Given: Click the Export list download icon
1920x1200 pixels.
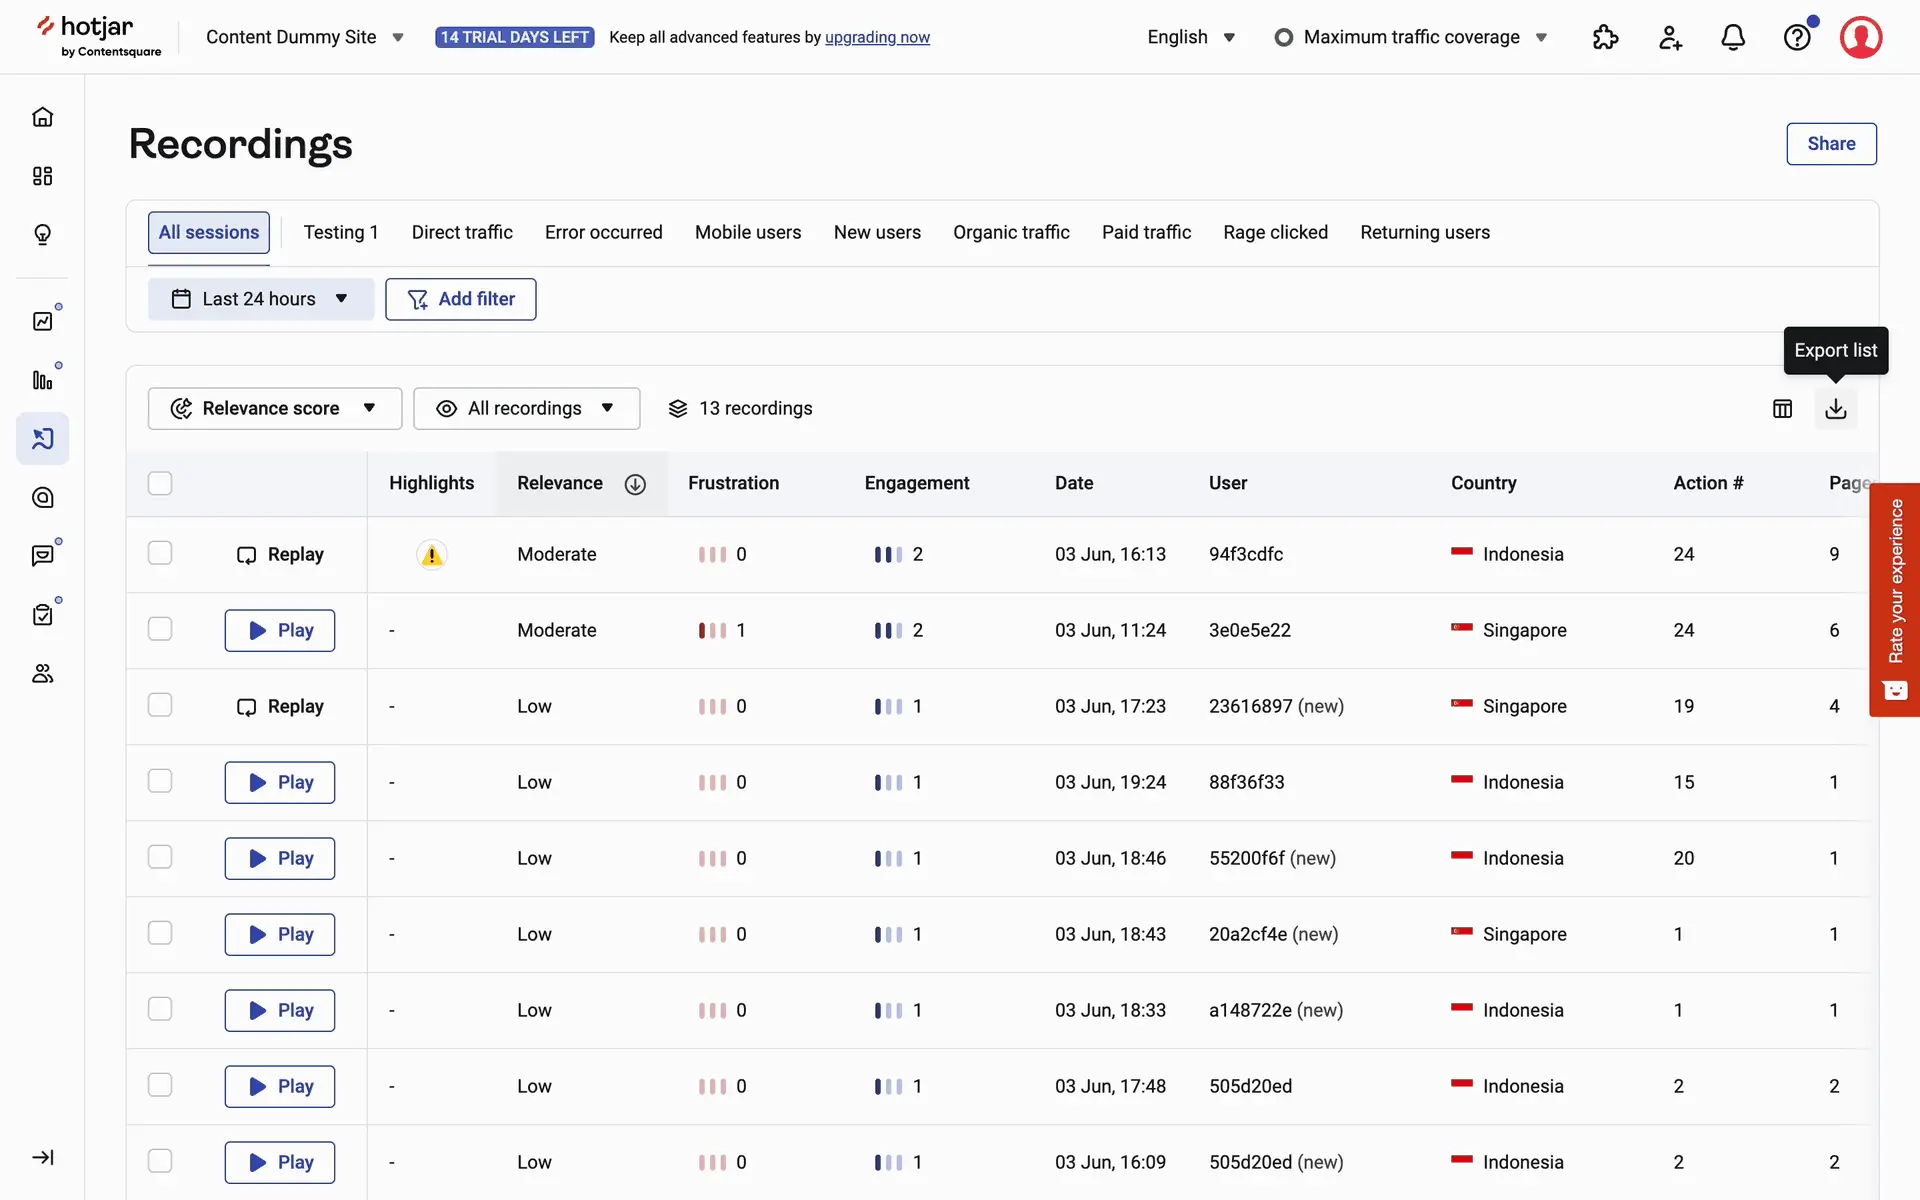Looking at the screenshot, I should pyautogui.click(x=1835, y=408).
